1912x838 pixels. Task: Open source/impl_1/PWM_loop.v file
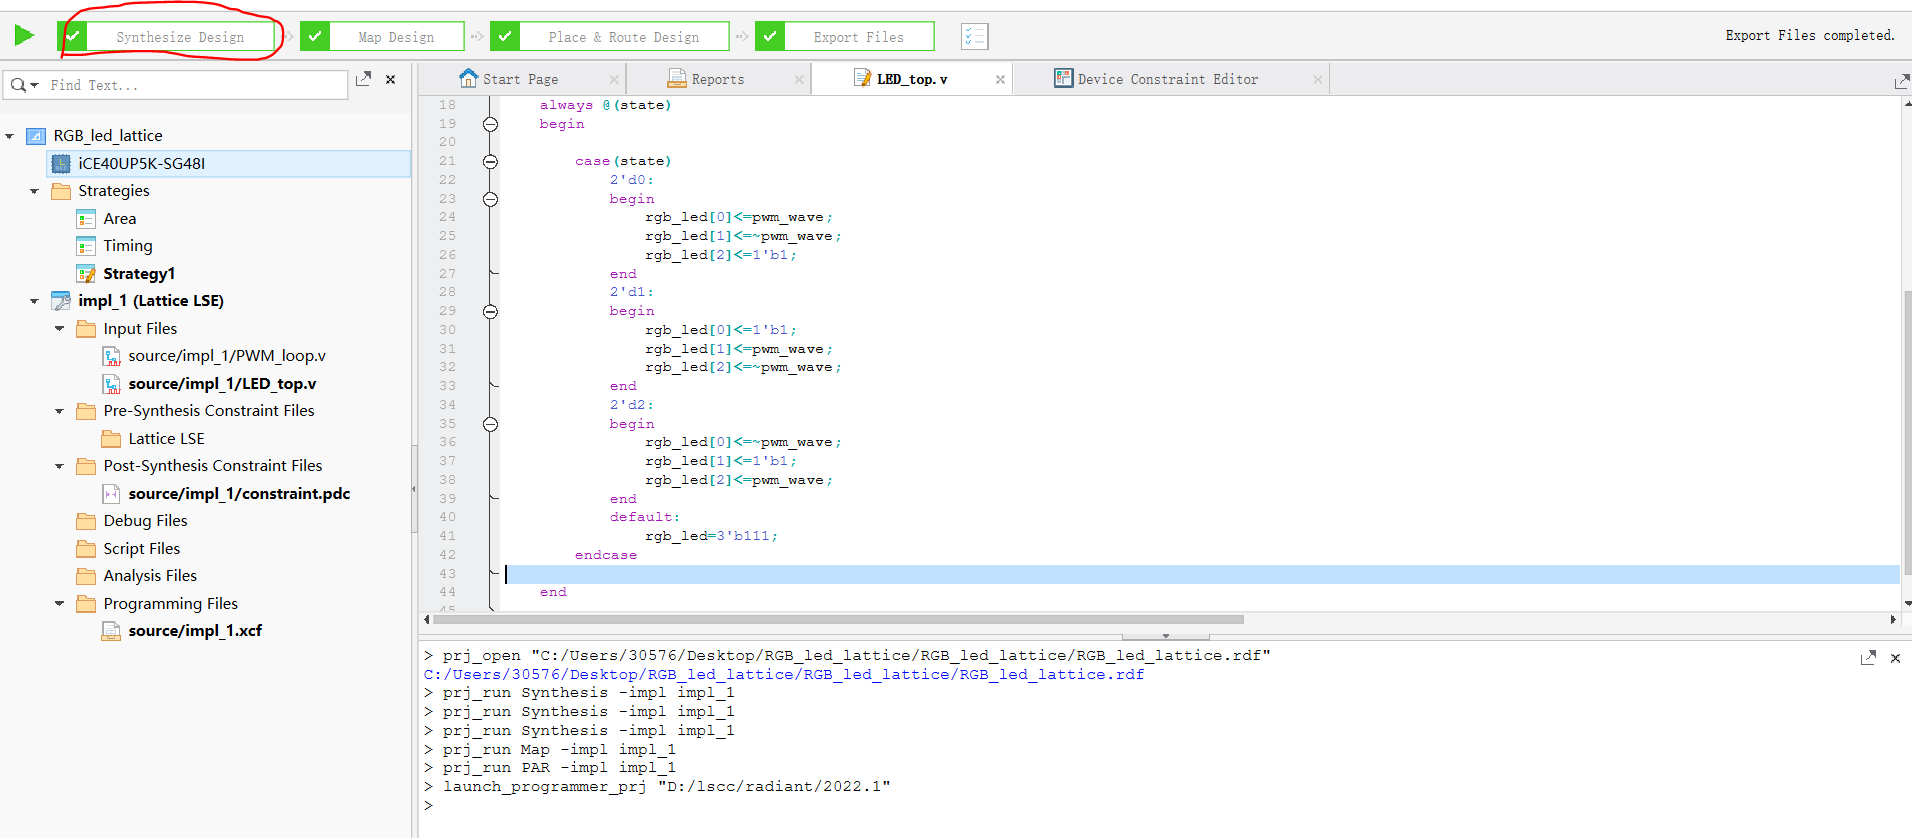click(x=227, y=356)
